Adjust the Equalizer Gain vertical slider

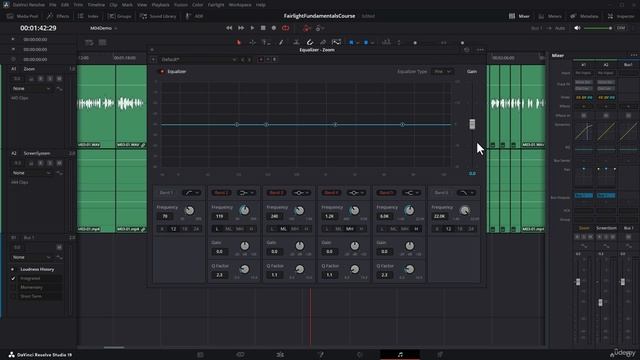[x=472, y=124]
